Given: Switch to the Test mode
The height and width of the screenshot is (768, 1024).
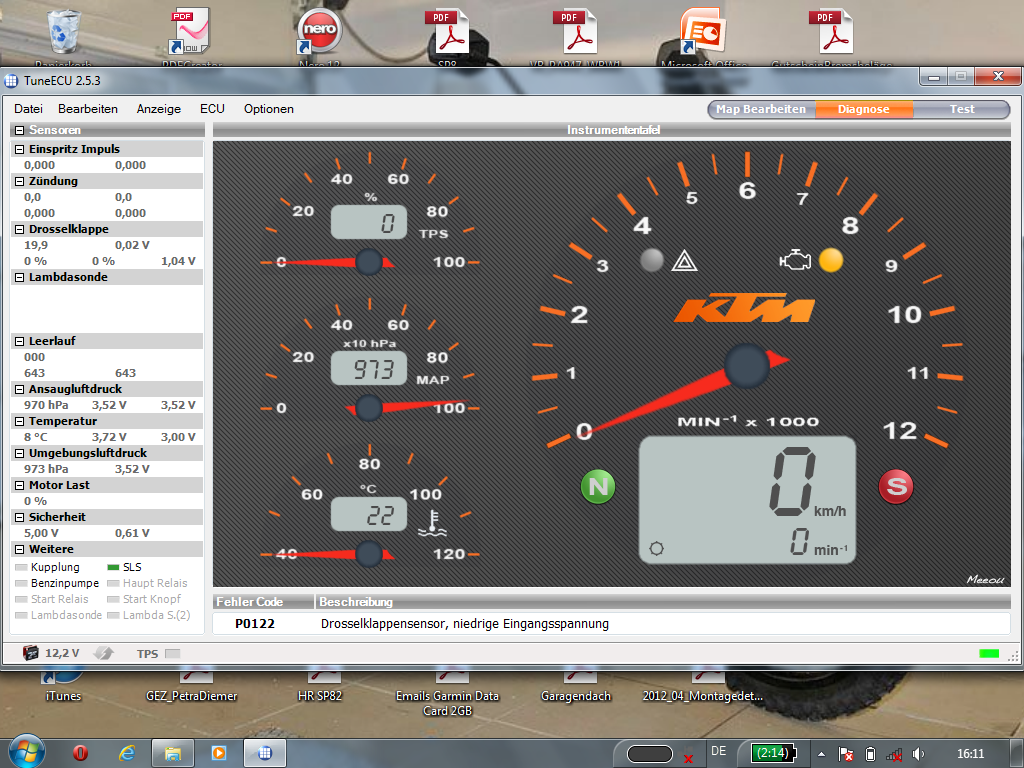Looking at the screenshot, I should (x=962, y=109).
